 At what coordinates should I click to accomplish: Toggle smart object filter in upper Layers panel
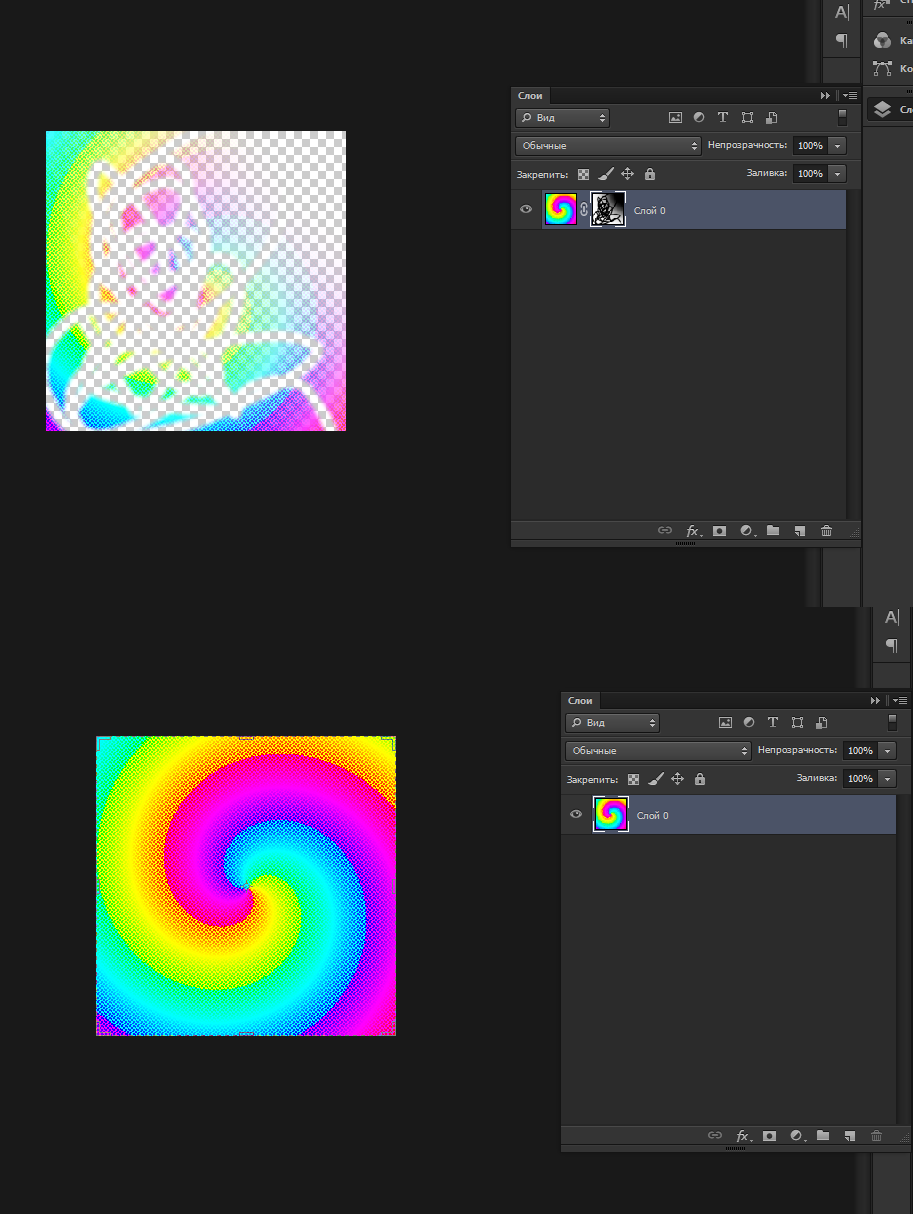pos(771,118)
